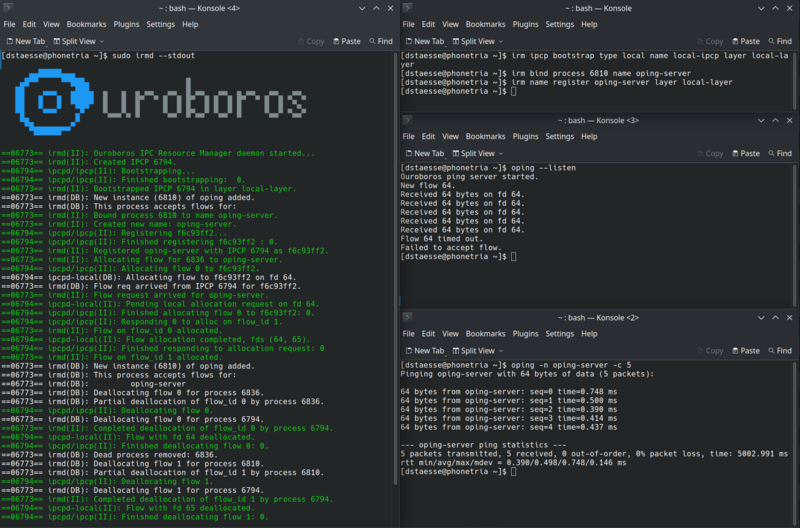Click Copy button in Konsole <2> toolbar
Screen dimensions: 800x528
709,351
